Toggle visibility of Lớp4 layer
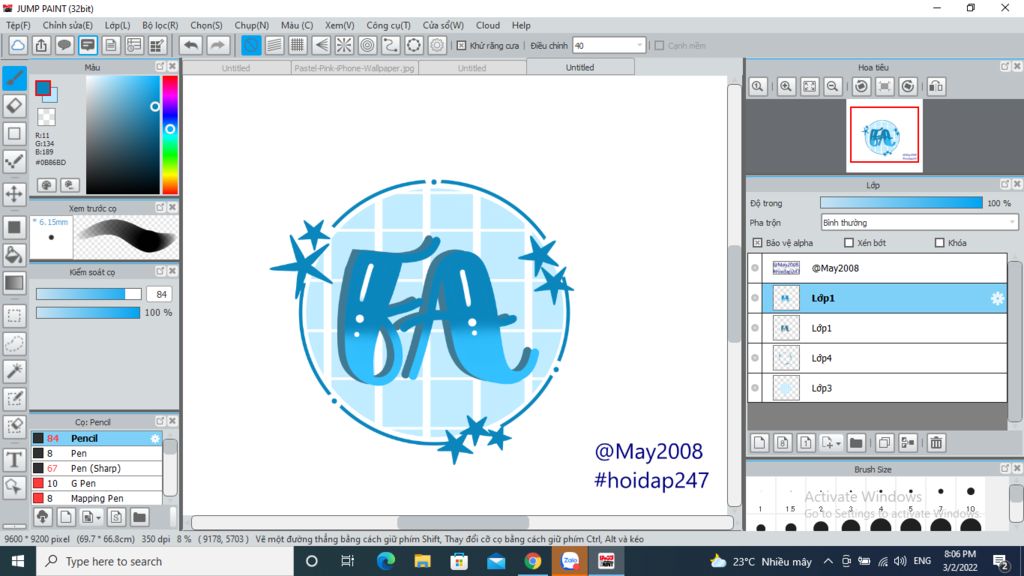 [x=755, y=358]
